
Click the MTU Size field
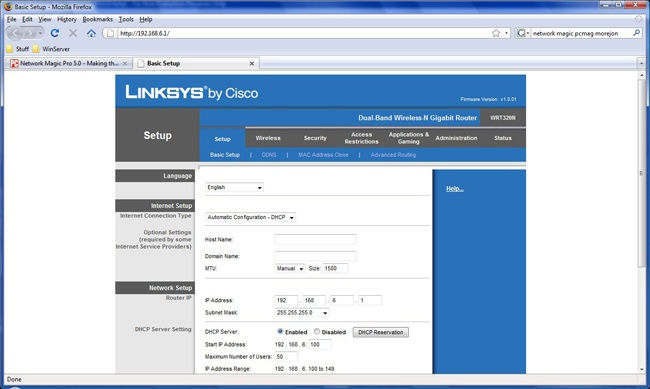tap(335, 268)
